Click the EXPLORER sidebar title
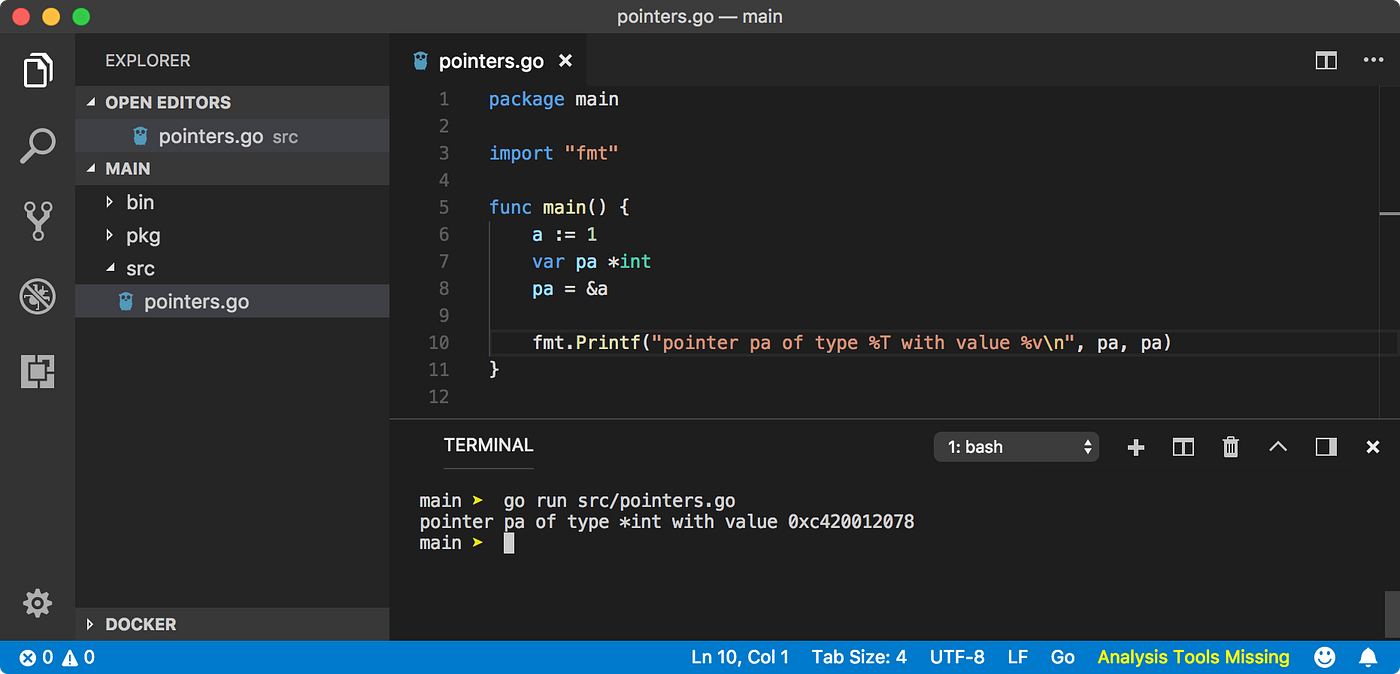 point(148,61)
